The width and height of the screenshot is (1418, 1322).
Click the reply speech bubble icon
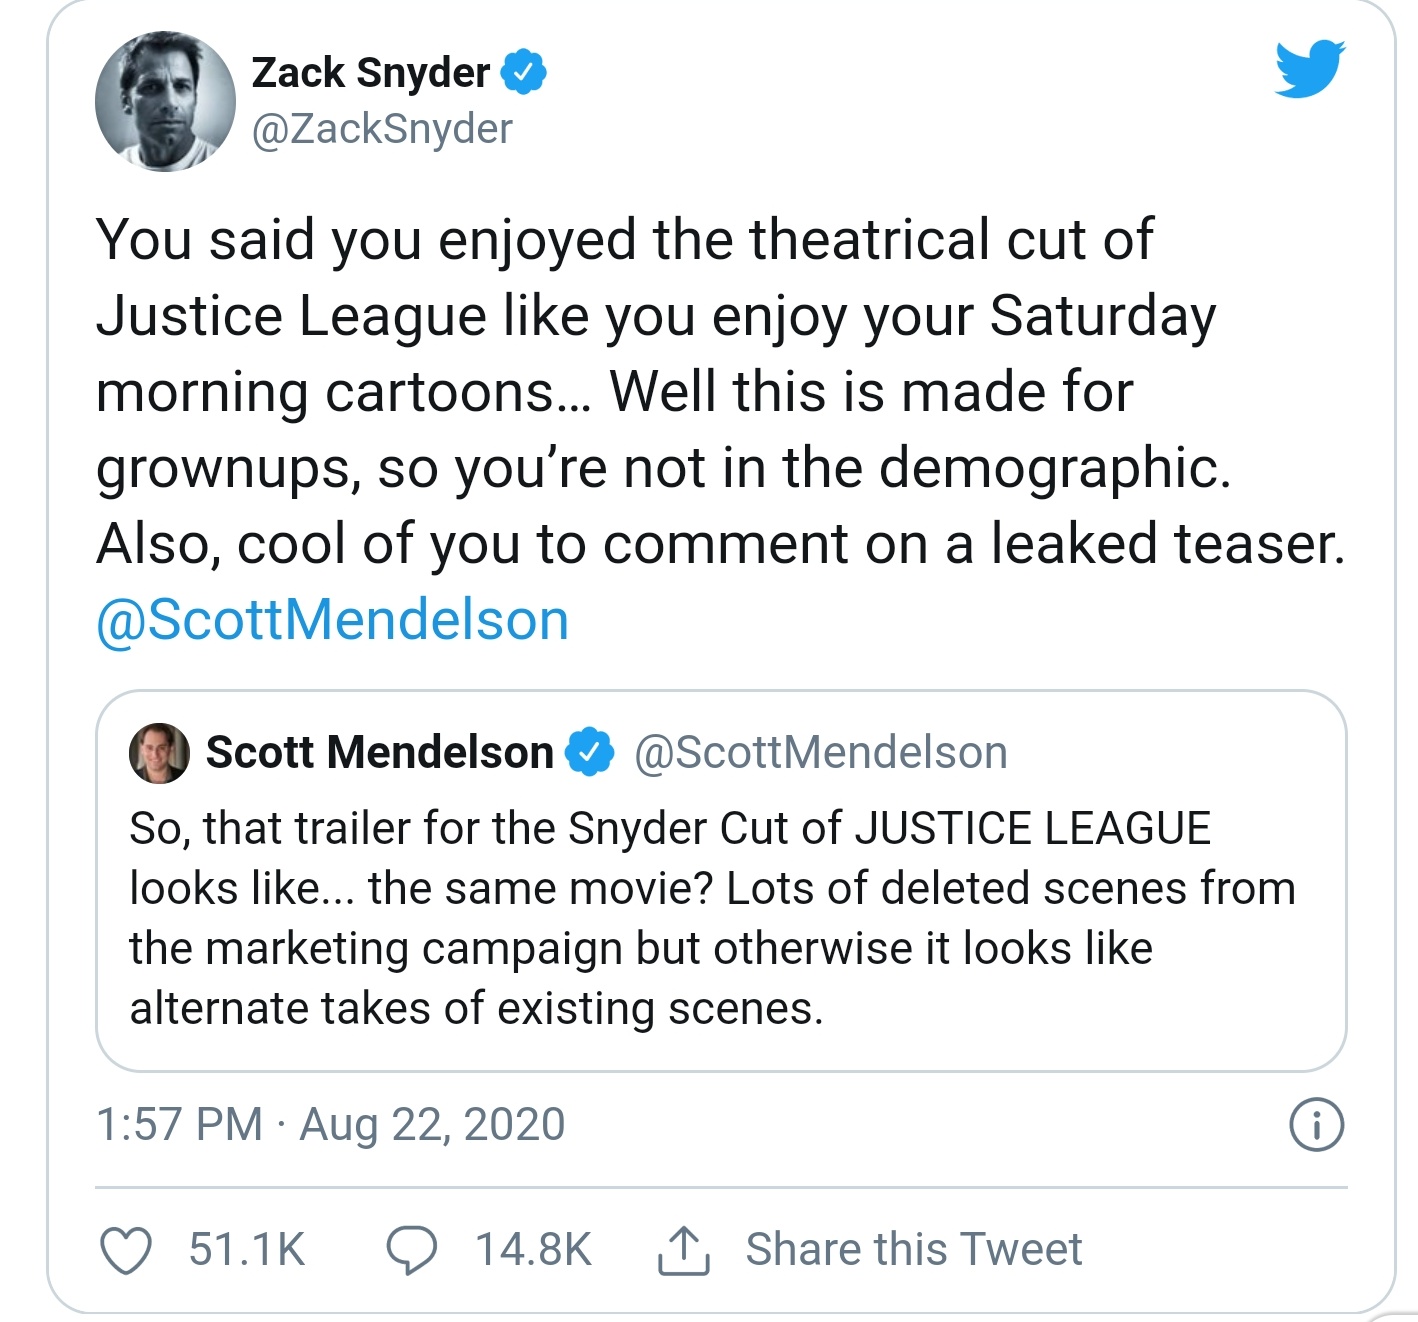(411, 1250)
